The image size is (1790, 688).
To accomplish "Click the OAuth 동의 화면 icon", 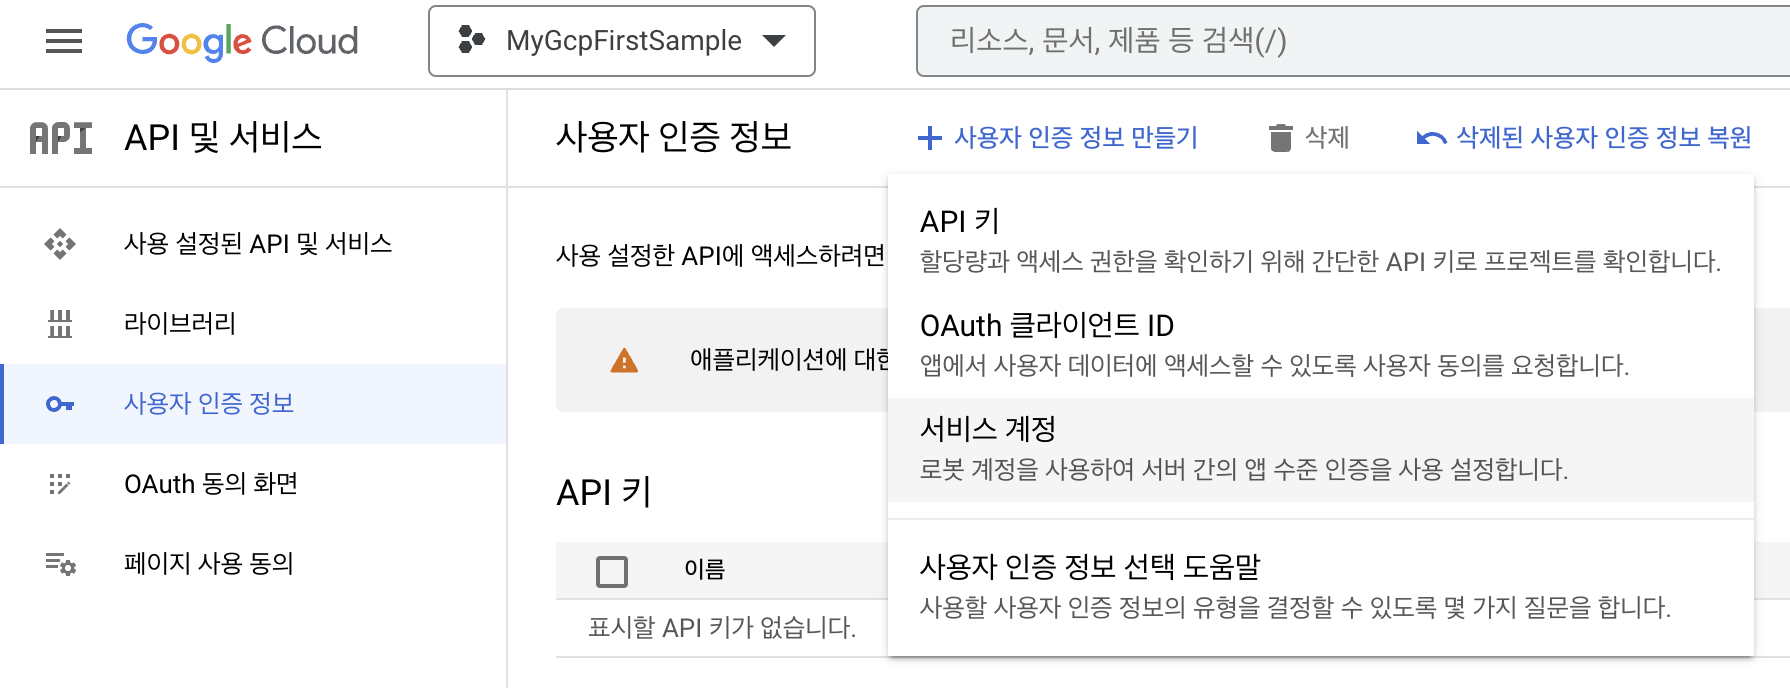I will coord(60,484).
